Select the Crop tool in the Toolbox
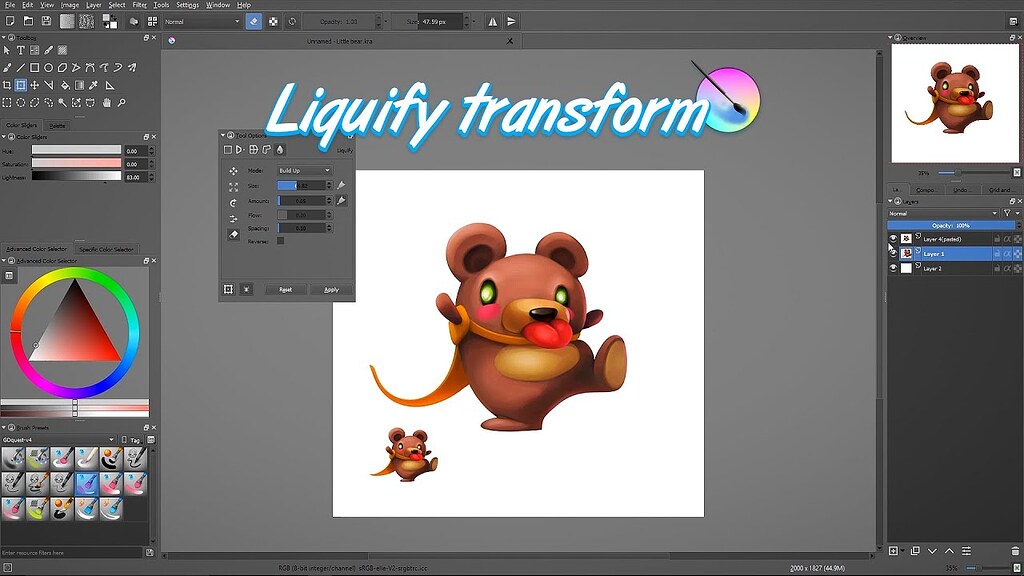 pos(7,85)
